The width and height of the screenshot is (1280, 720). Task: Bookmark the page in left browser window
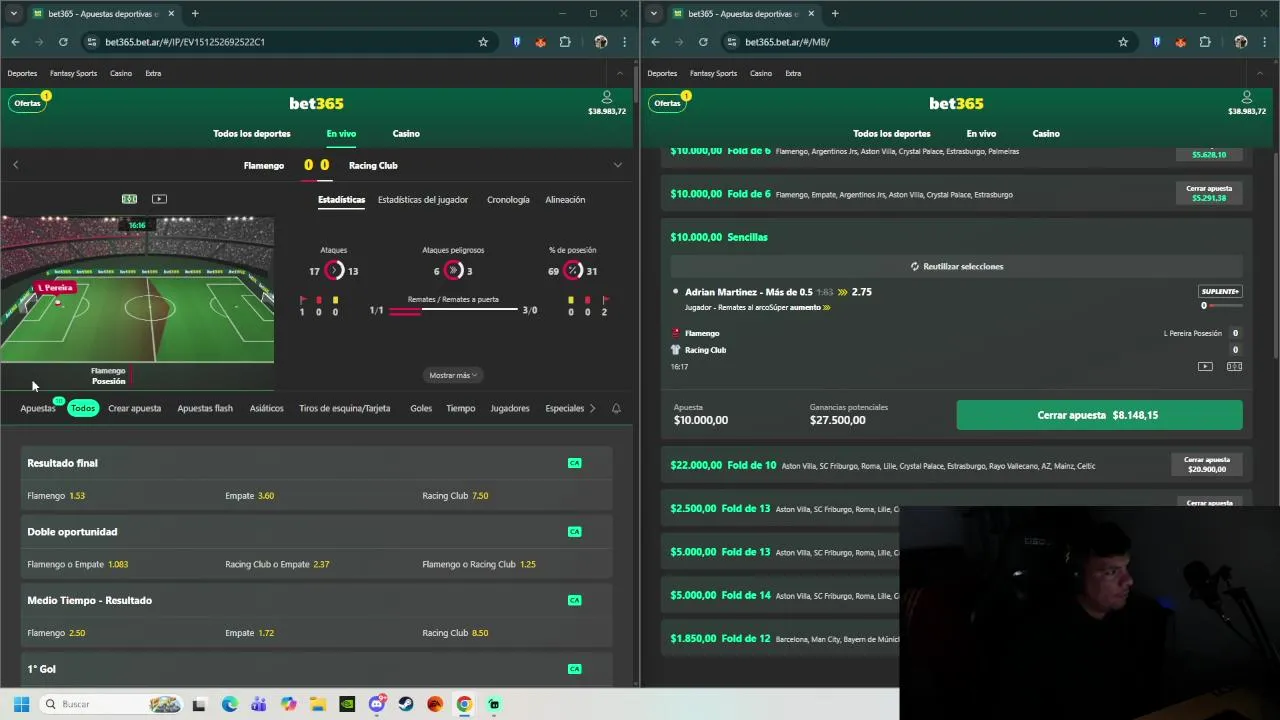pos(483,42)
